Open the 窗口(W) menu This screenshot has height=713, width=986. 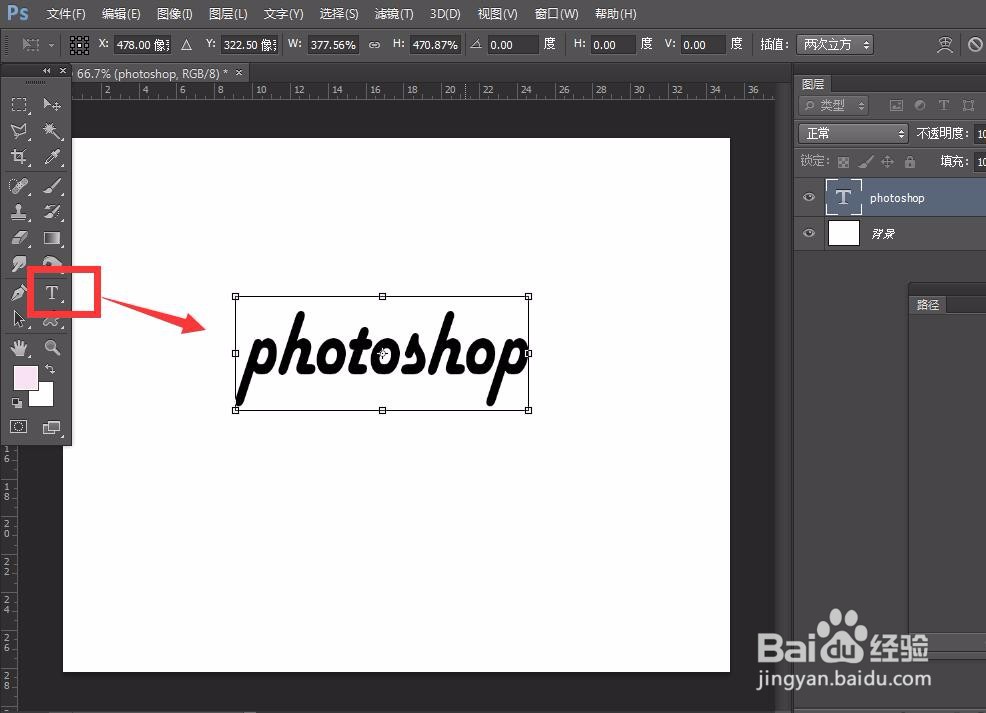tap(556, 13)
